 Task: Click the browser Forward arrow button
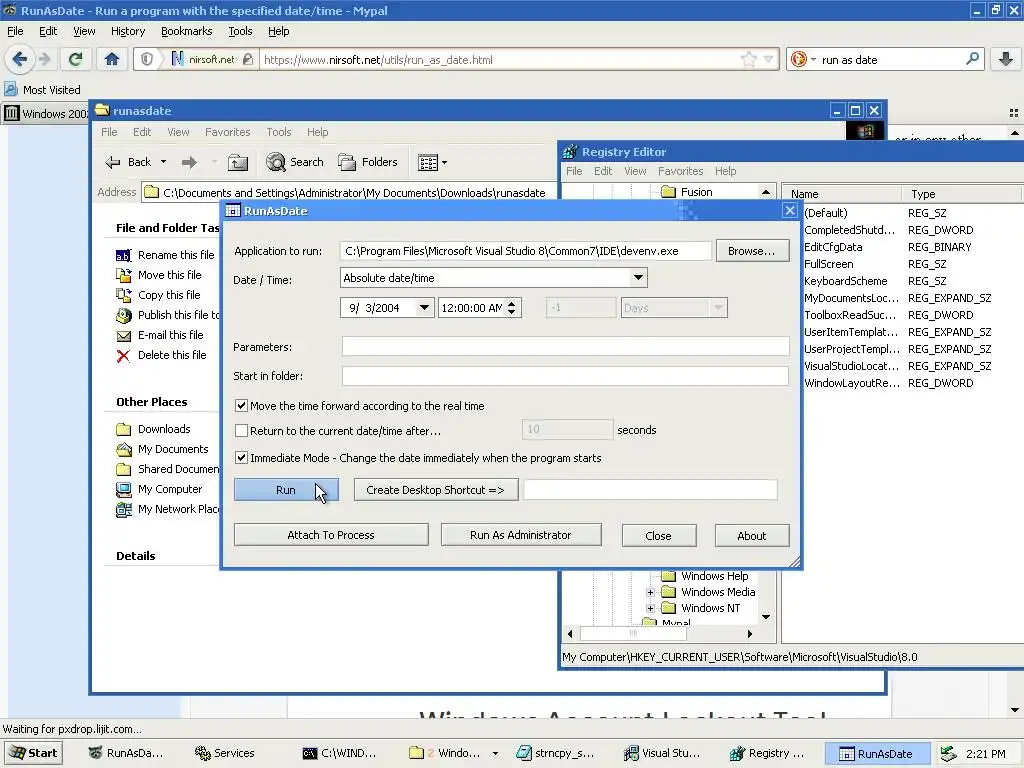[x=45, y=59]
